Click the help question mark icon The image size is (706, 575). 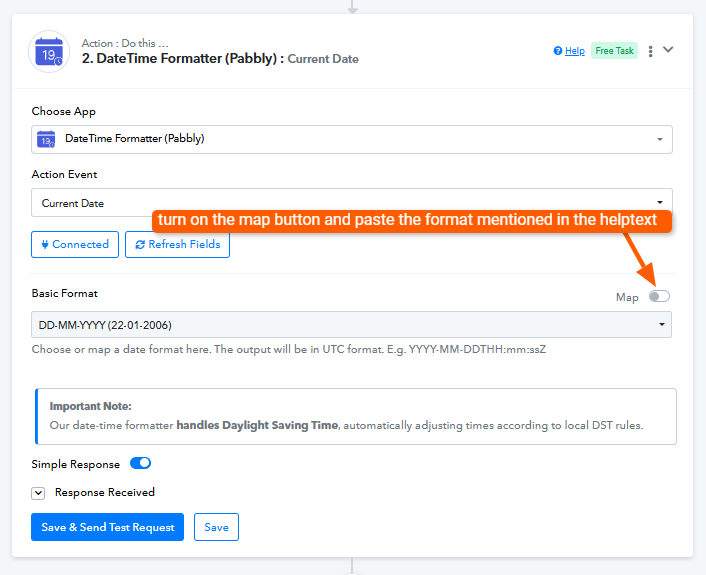coord(558,51)
